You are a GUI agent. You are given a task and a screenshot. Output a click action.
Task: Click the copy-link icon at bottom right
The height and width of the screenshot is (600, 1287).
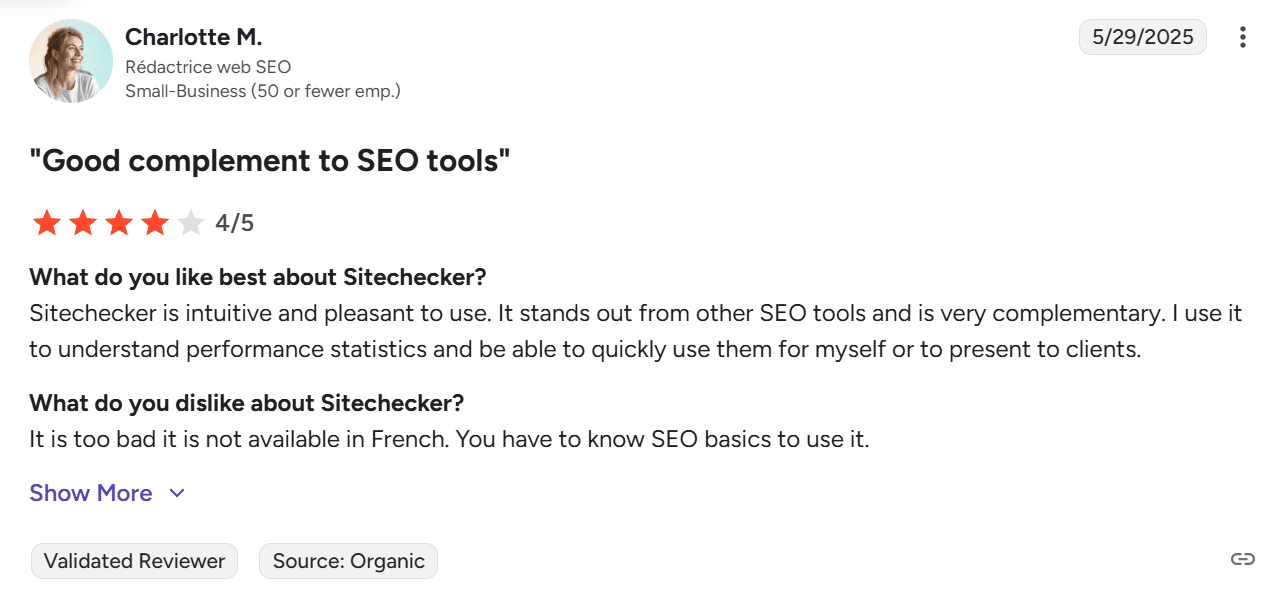1244,561
